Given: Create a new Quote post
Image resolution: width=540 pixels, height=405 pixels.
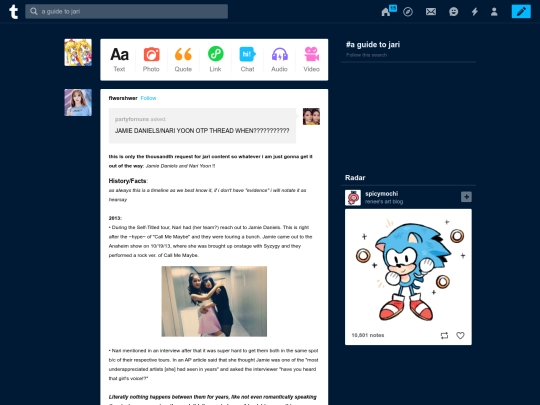Looking at the screenshot, I should [x=183, y=60].
